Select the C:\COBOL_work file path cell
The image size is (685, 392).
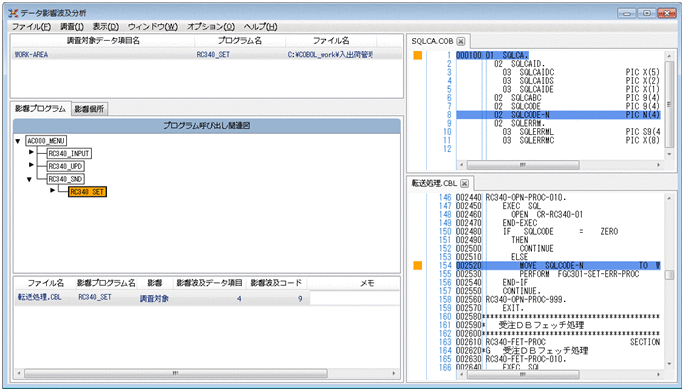(330, 55)
